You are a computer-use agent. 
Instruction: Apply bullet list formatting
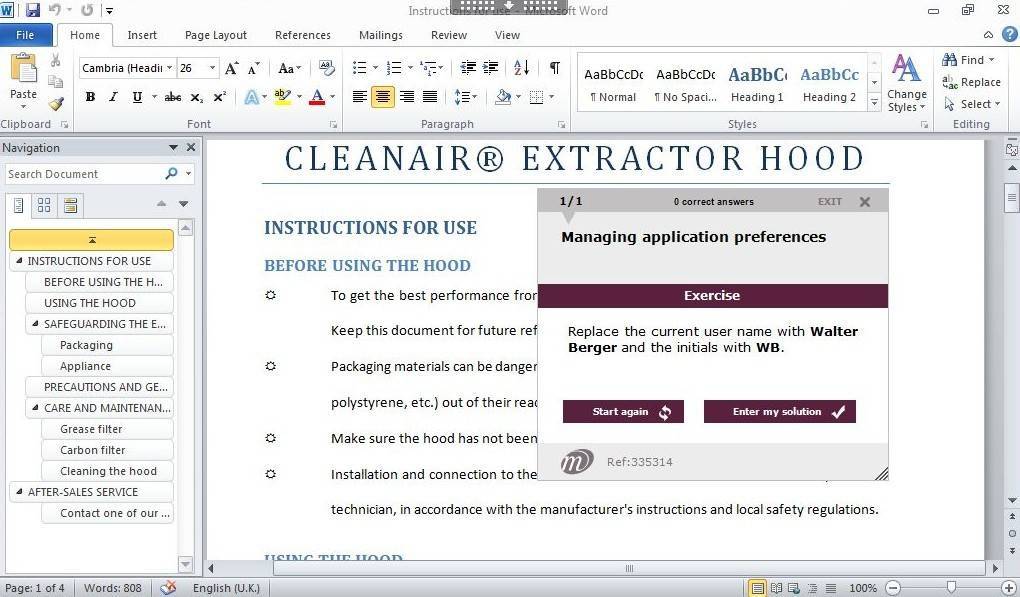(x=360, y=68)
